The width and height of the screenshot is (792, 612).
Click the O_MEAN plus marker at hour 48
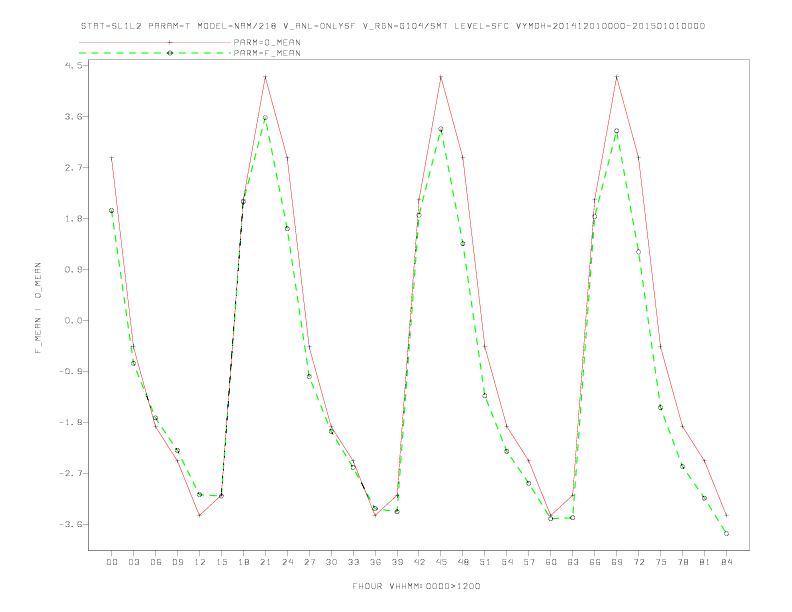(x=463, y=158)
